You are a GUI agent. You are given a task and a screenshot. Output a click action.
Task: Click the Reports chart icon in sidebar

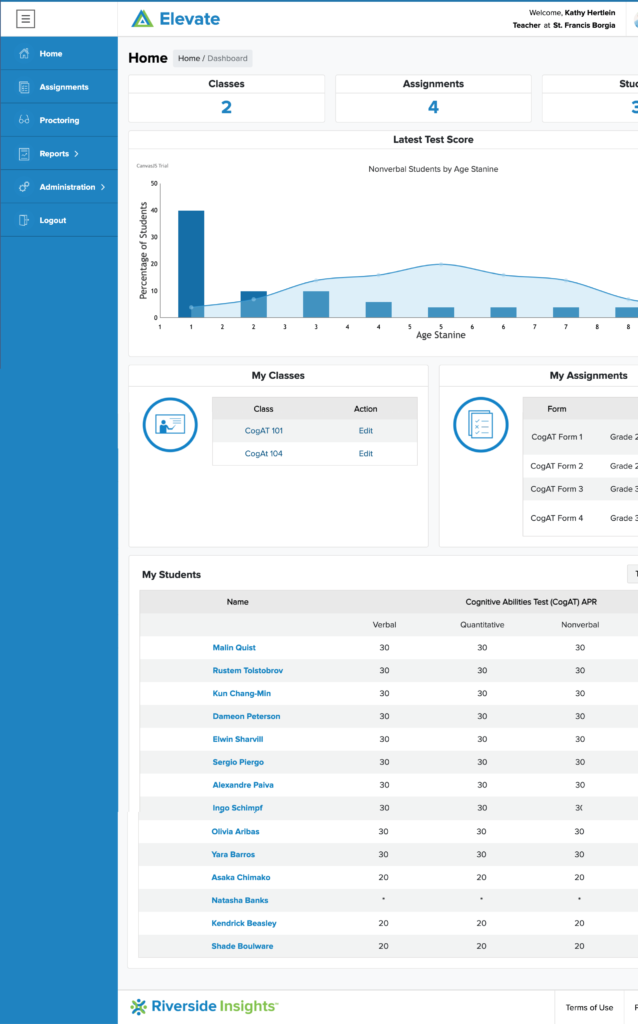(24, 153)
